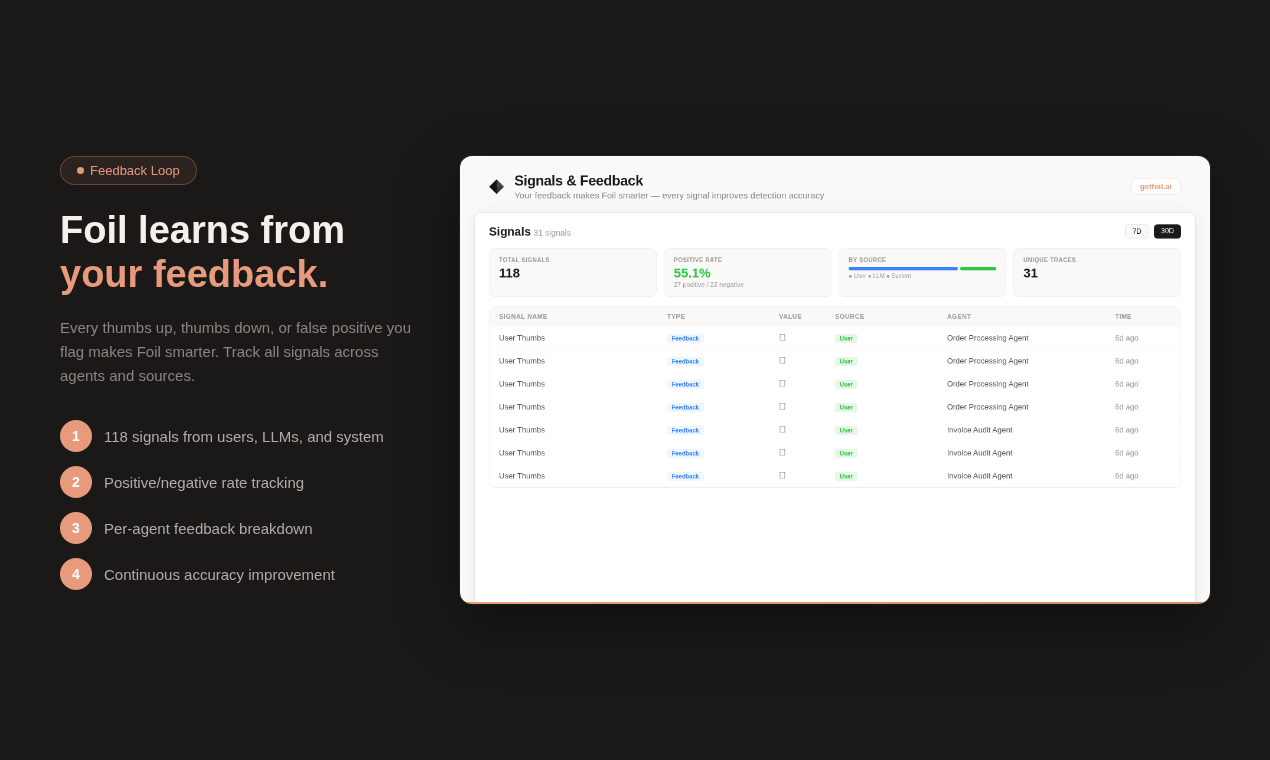Click the 'your feedback.' orange heading
Viewport: 1270px width, 760px height.
194,275
